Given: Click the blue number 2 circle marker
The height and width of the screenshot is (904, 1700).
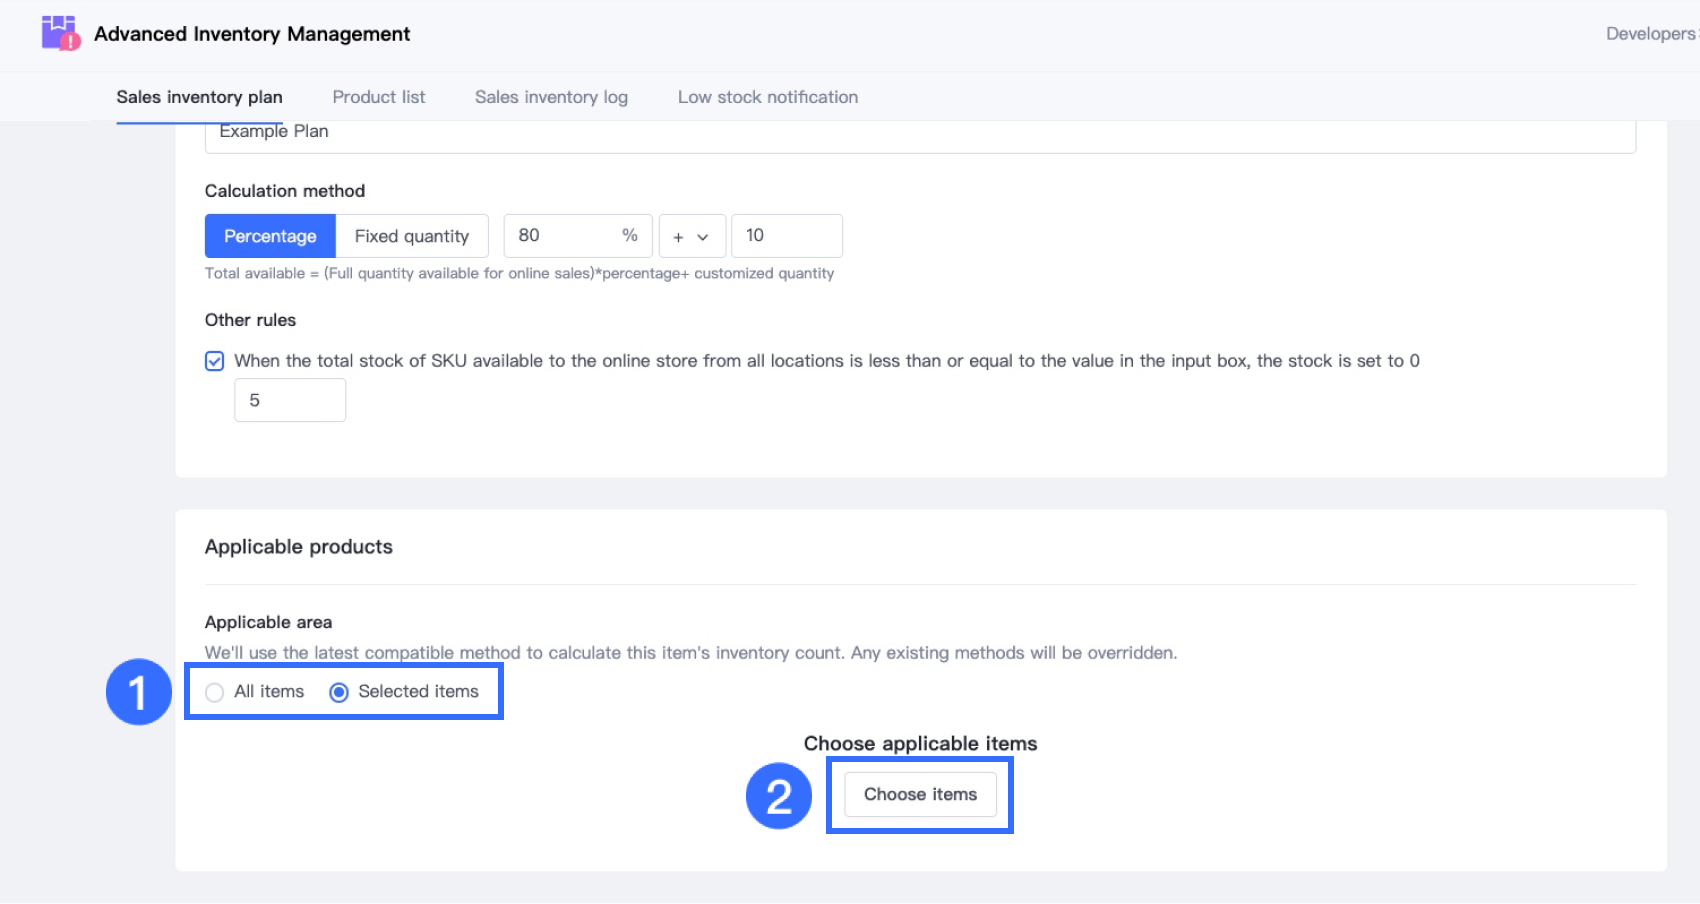Looking at the screenshot, I should [779, 796].
